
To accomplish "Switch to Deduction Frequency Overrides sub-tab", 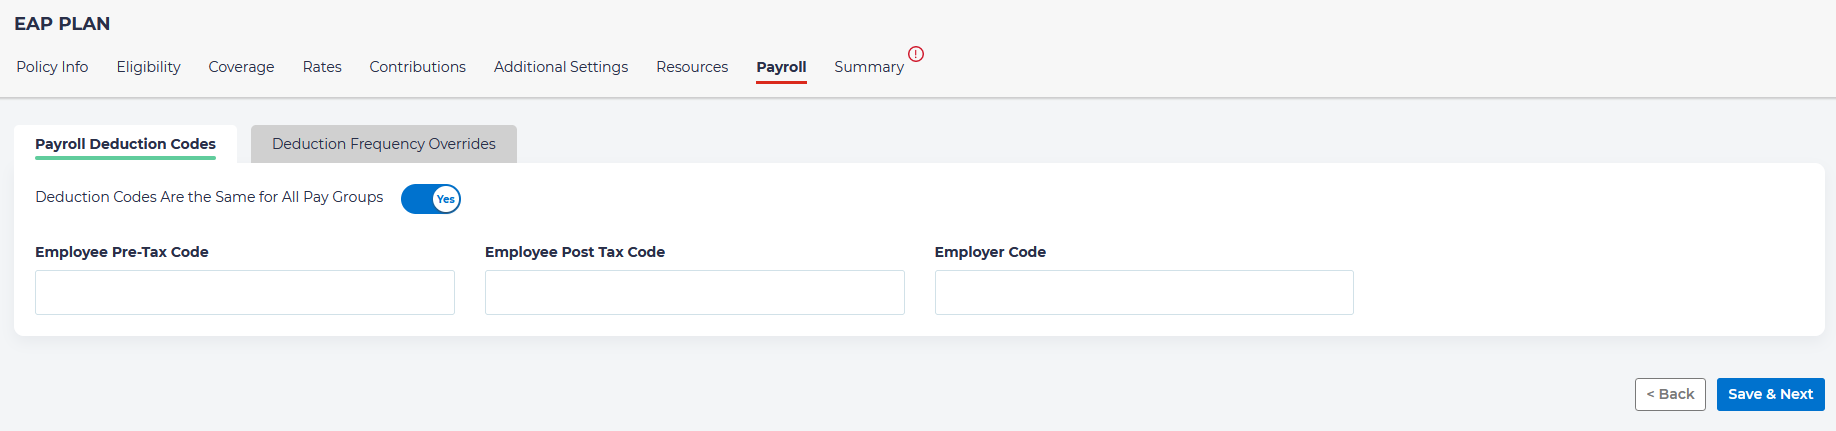I will tap(384, 144).
